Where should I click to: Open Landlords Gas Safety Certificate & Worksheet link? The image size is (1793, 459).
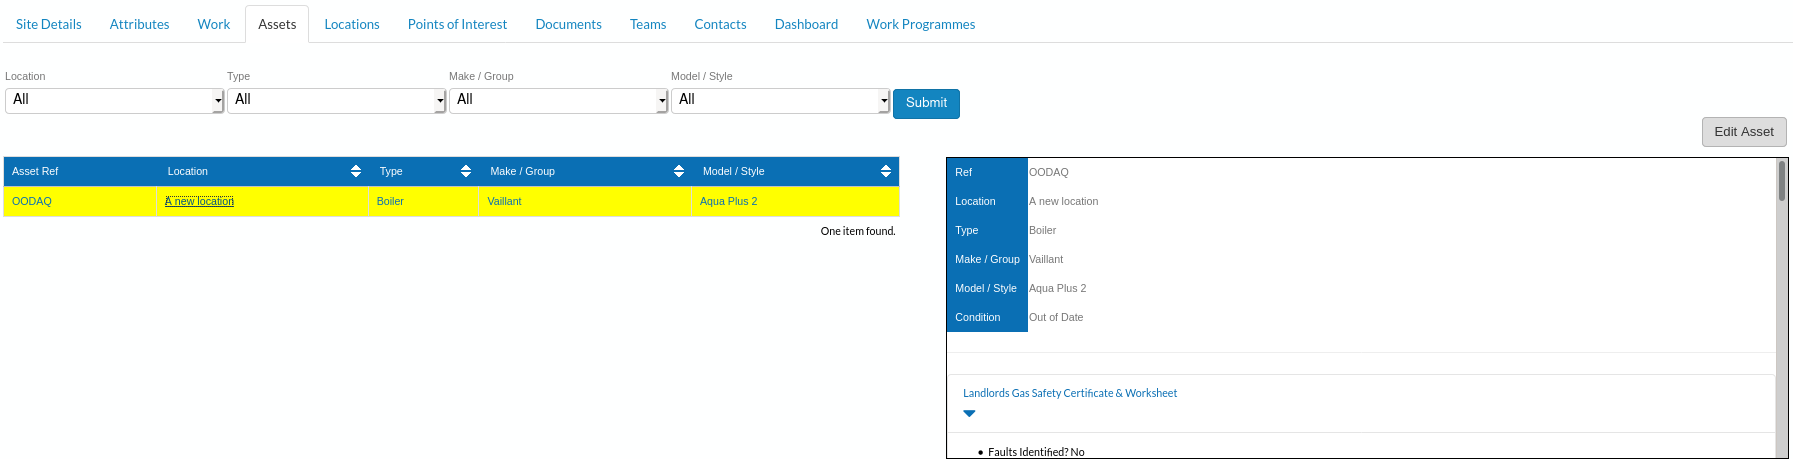coord(1070,393)
